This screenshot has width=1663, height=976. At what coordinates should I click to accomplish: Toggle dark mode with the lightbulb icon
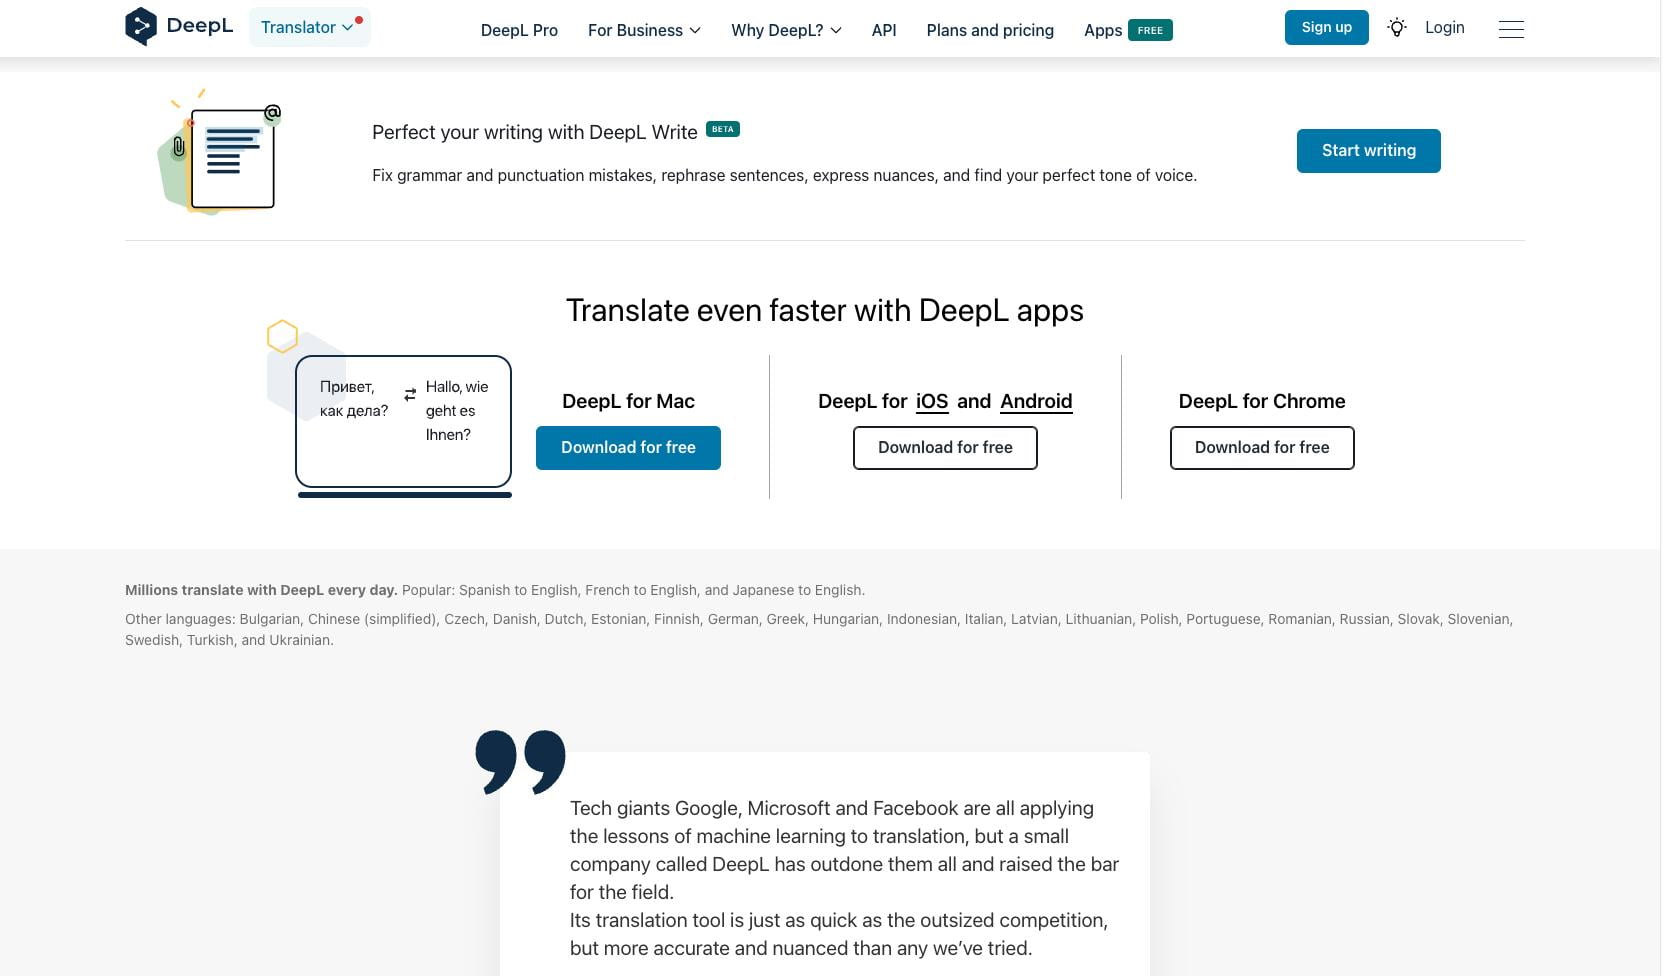(1396, 27)
